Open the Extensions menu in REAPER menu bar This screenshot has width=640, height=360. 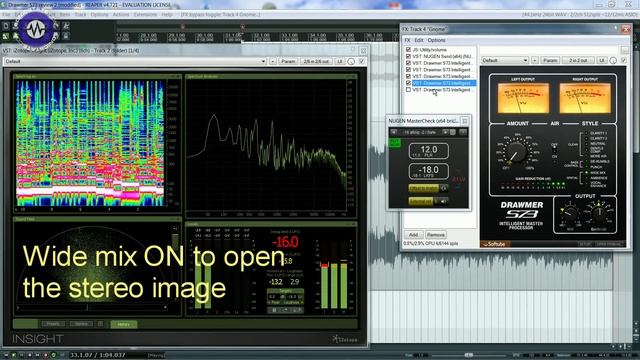(x=145, y=15)
